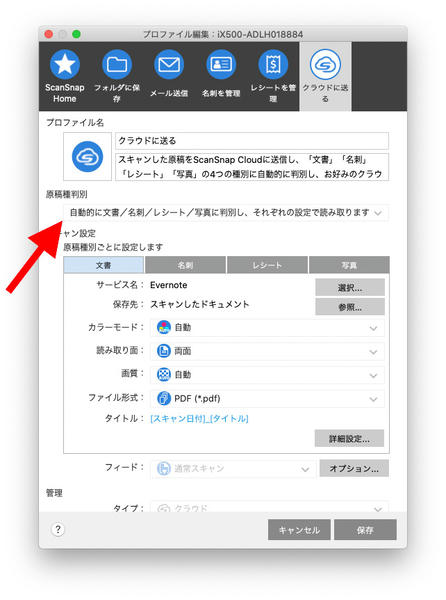
Task: Click the オプション... feed options button
Action: tap(354, 468)
